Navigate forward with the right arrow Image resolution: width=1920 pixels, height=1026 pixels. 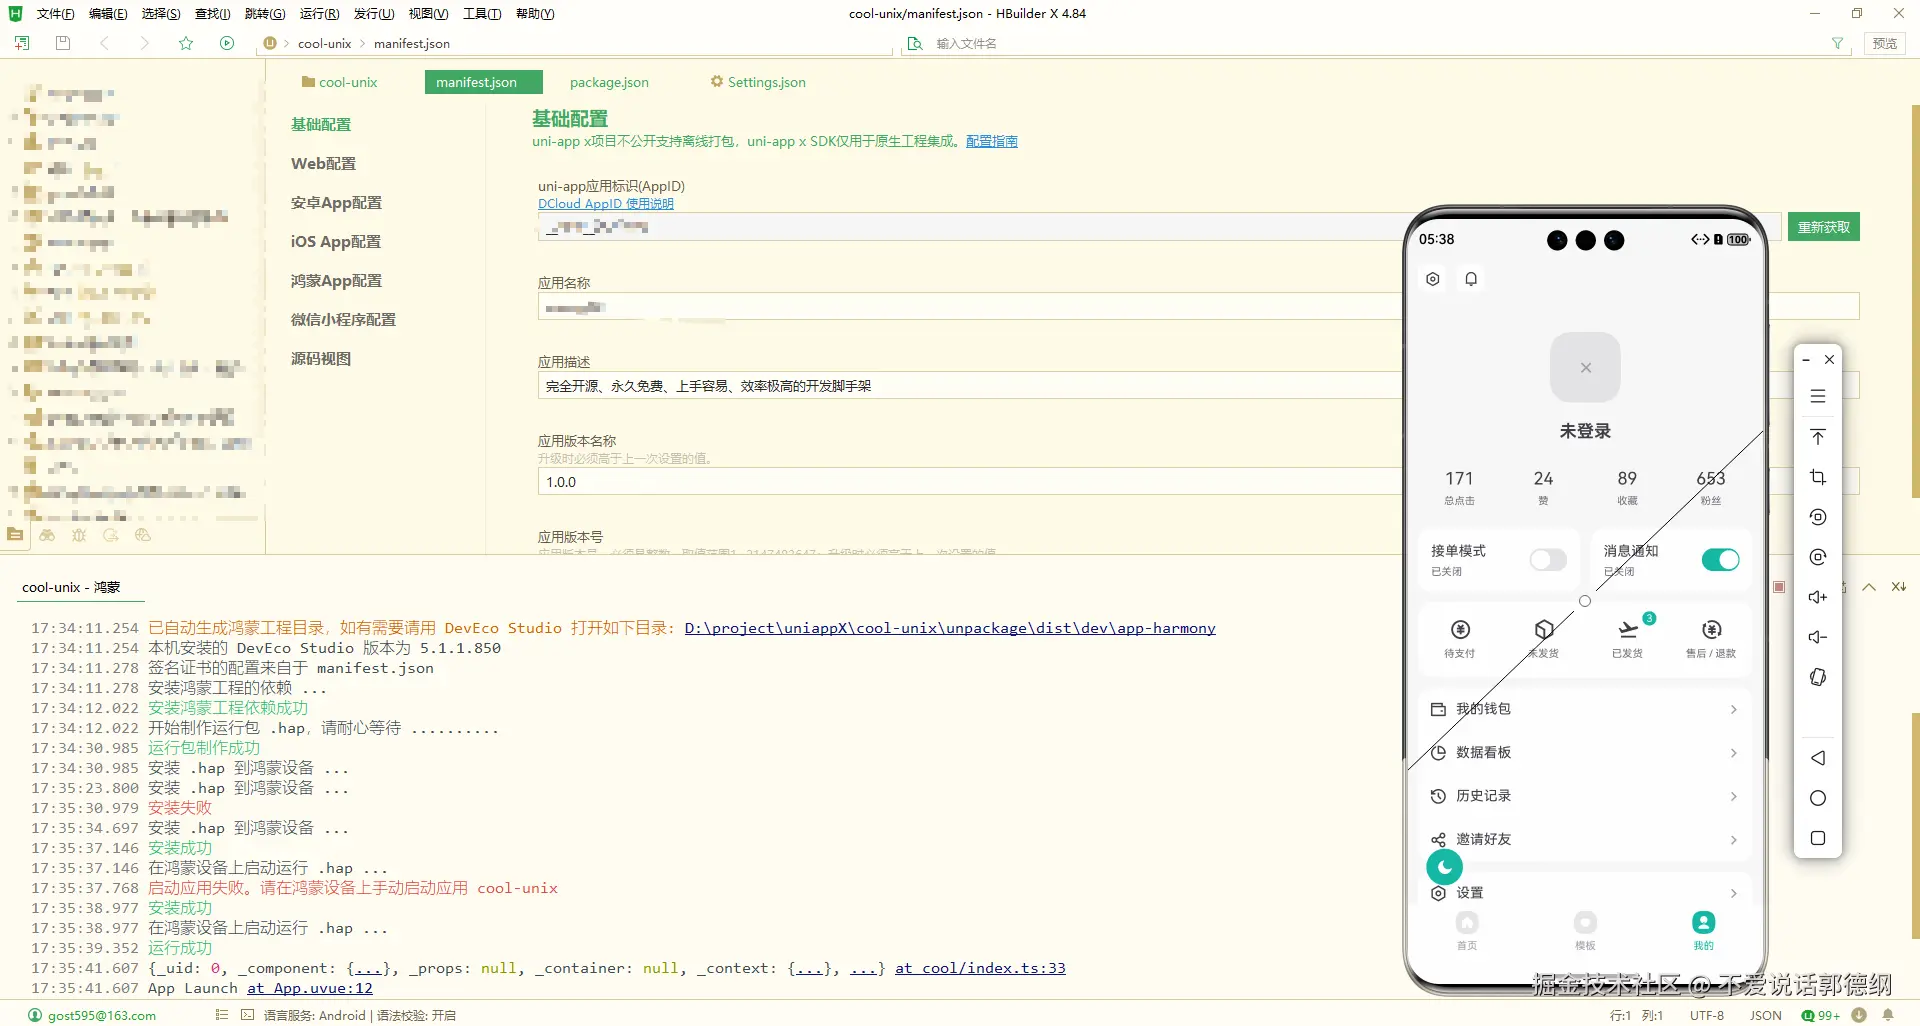(145, 43)
